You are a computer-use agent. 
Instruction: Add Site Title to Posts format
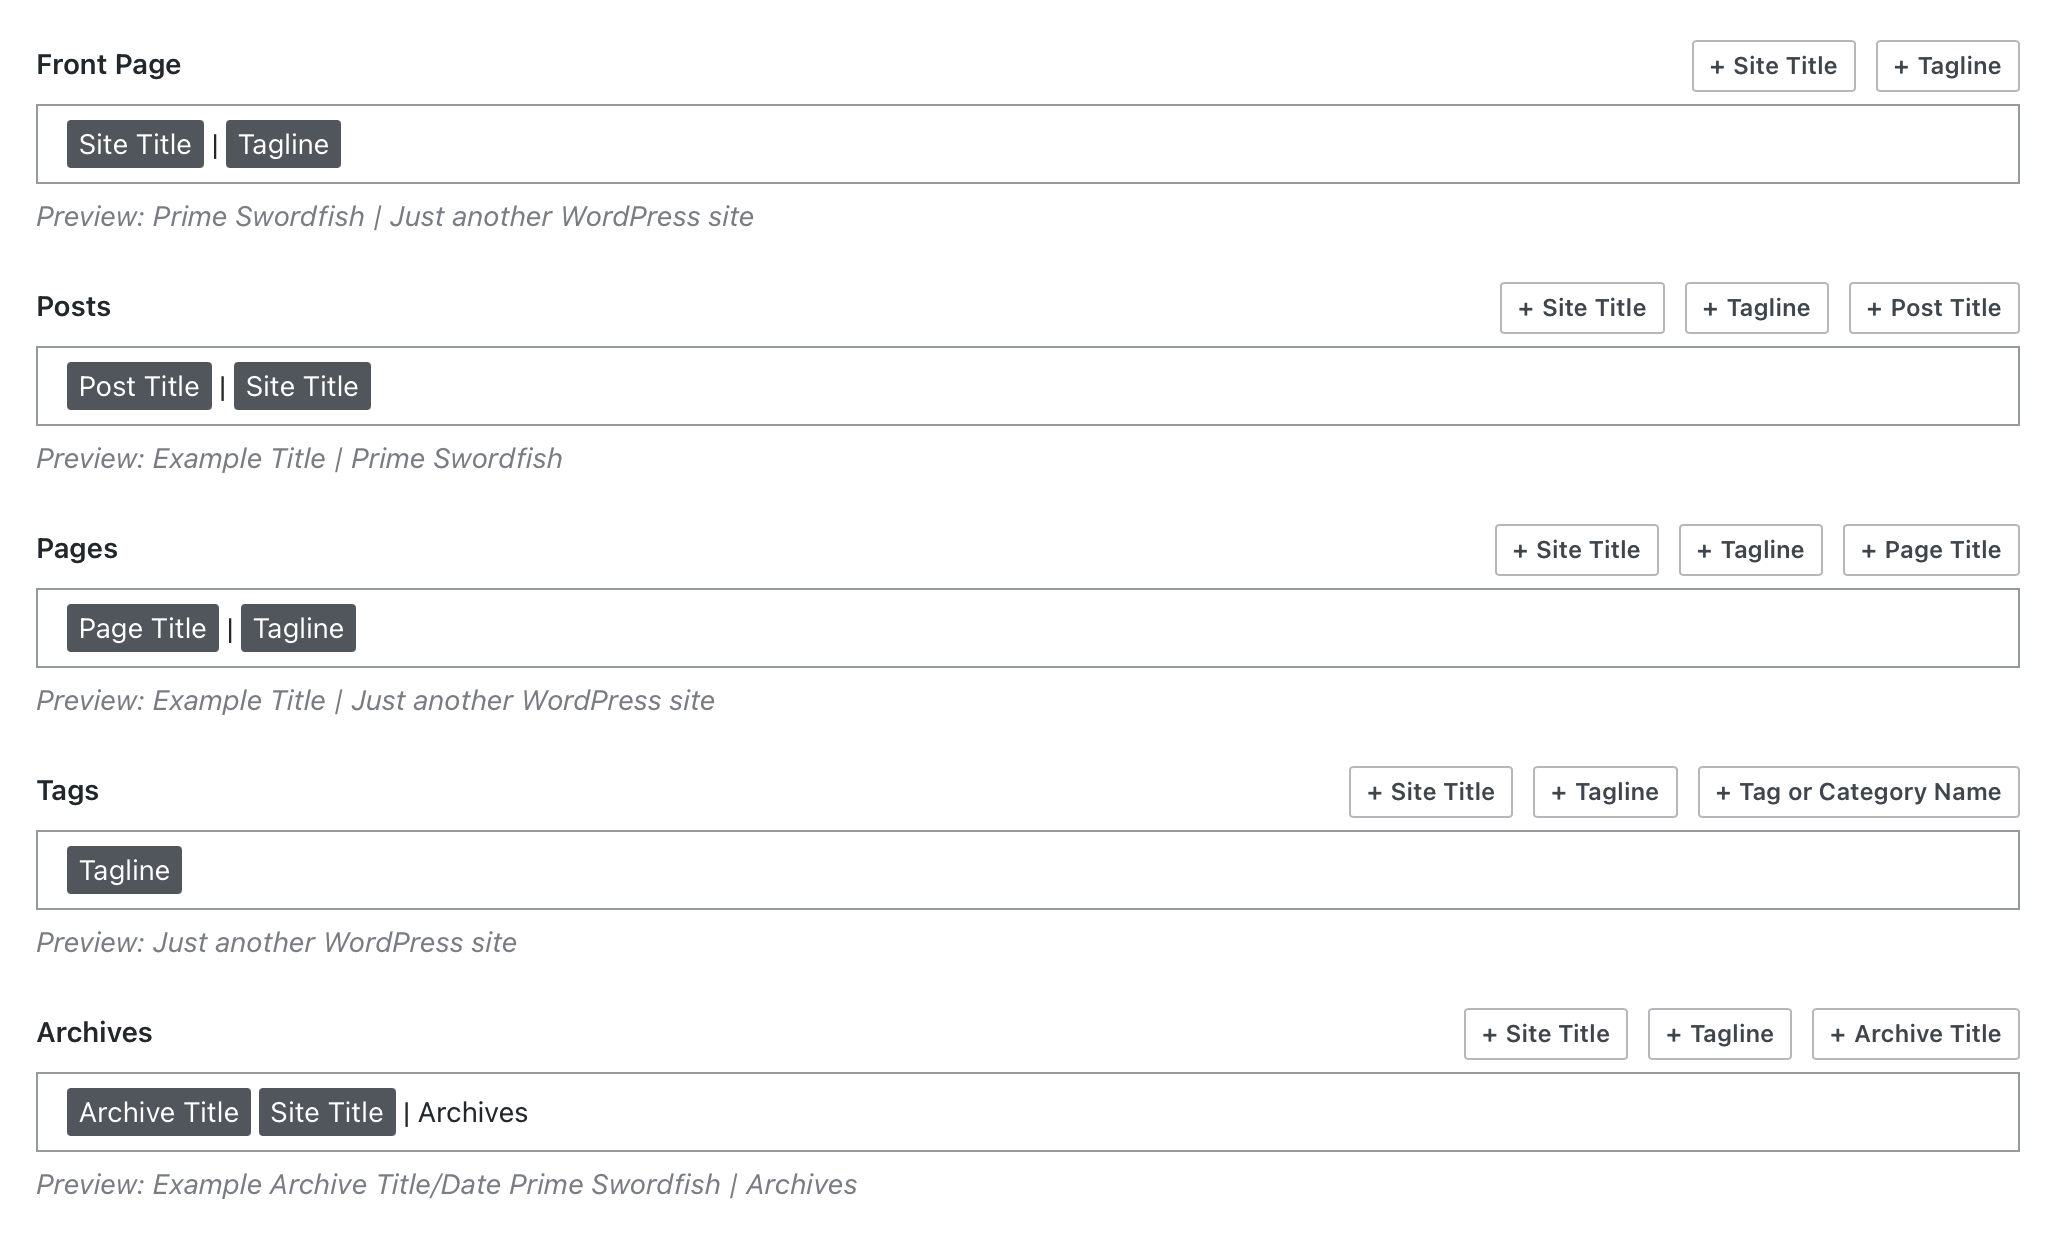[x=1581, y=308]
